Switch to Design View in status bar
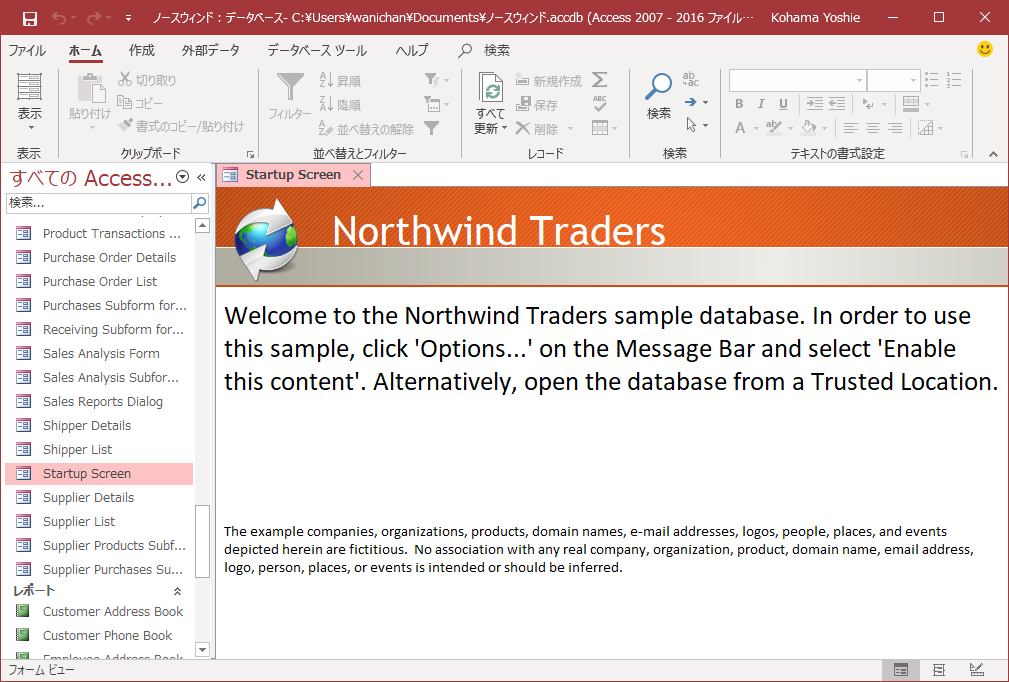Viewport: 1009px width, 682px height. 976,670
